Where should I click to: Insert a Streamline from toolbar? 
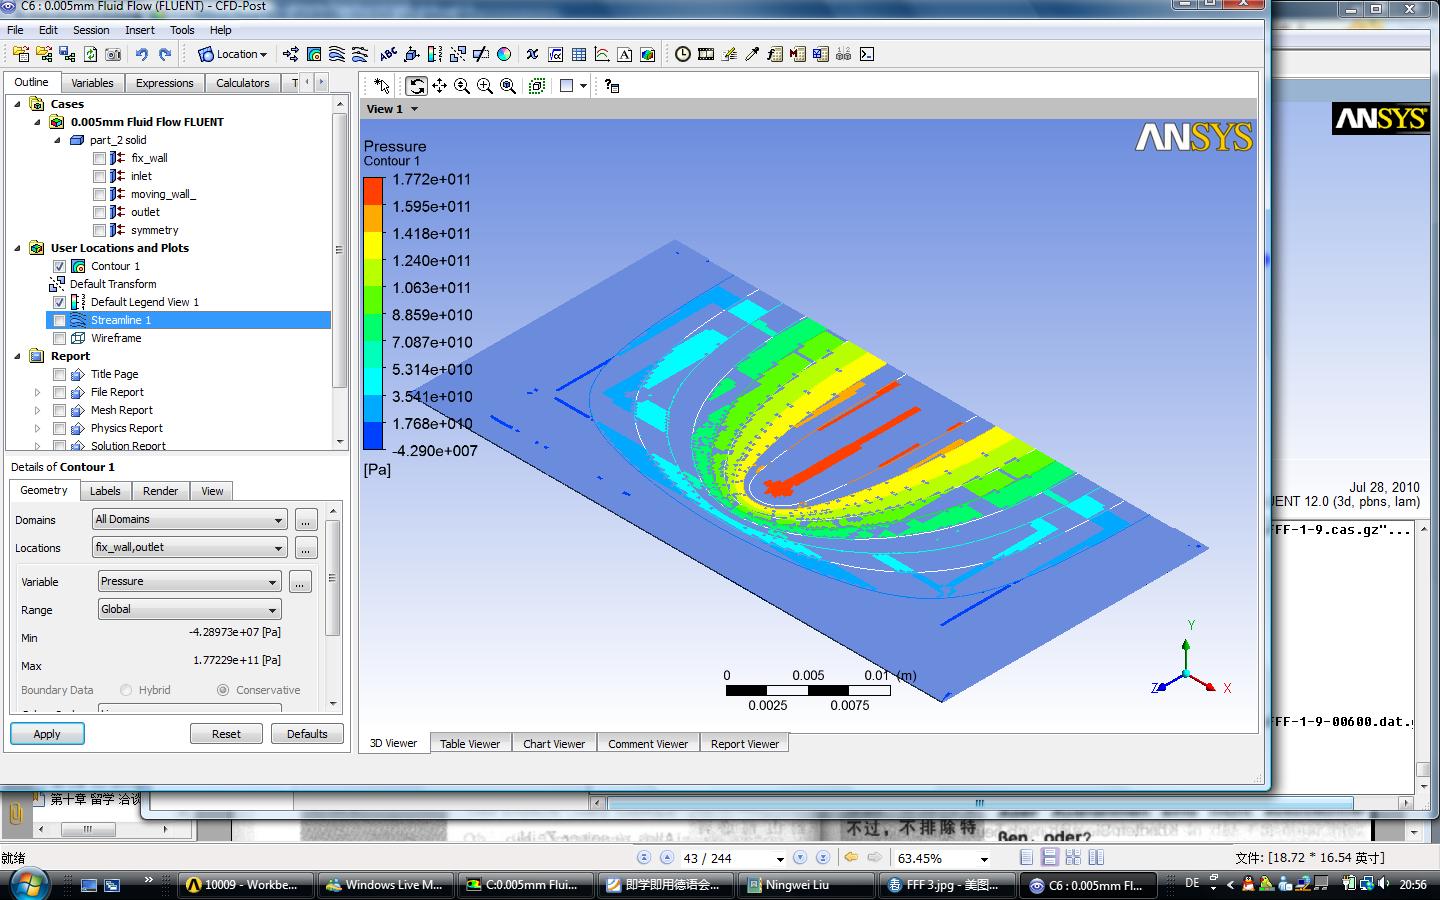tap(337, 54)
